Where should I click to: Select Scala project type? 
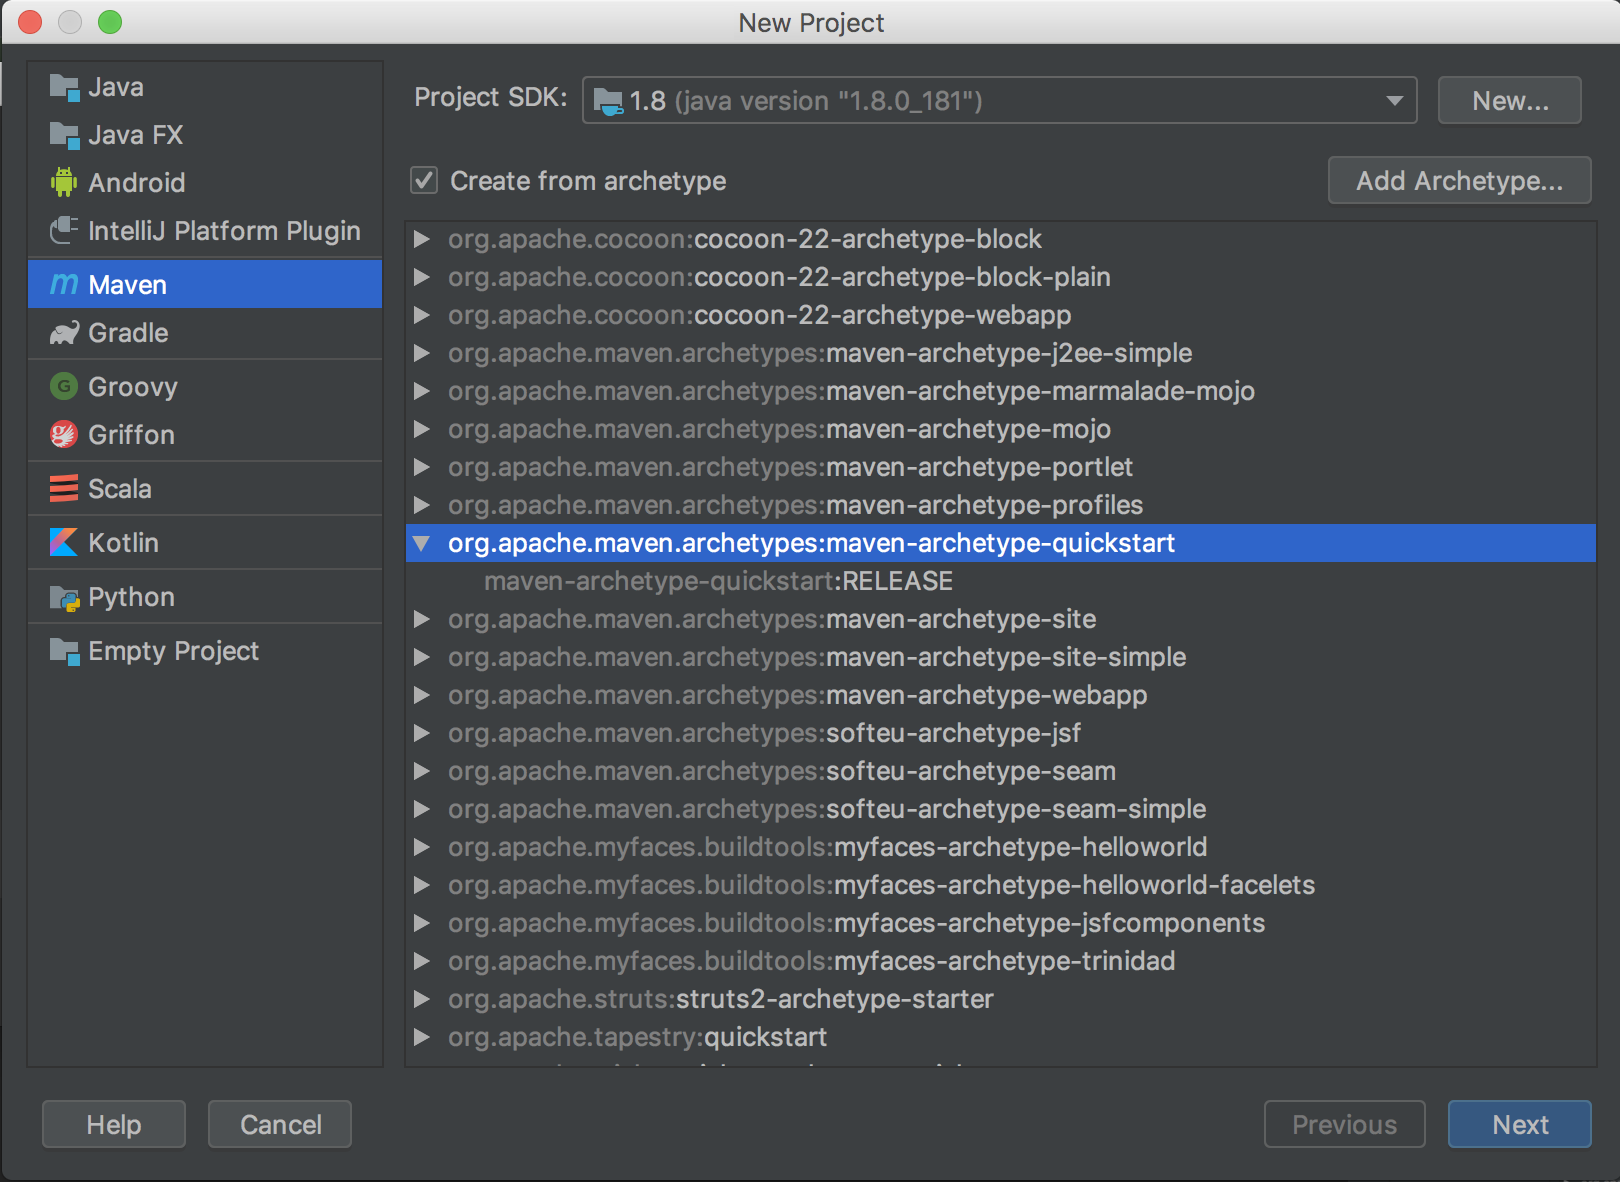click(x=205, y=489)
